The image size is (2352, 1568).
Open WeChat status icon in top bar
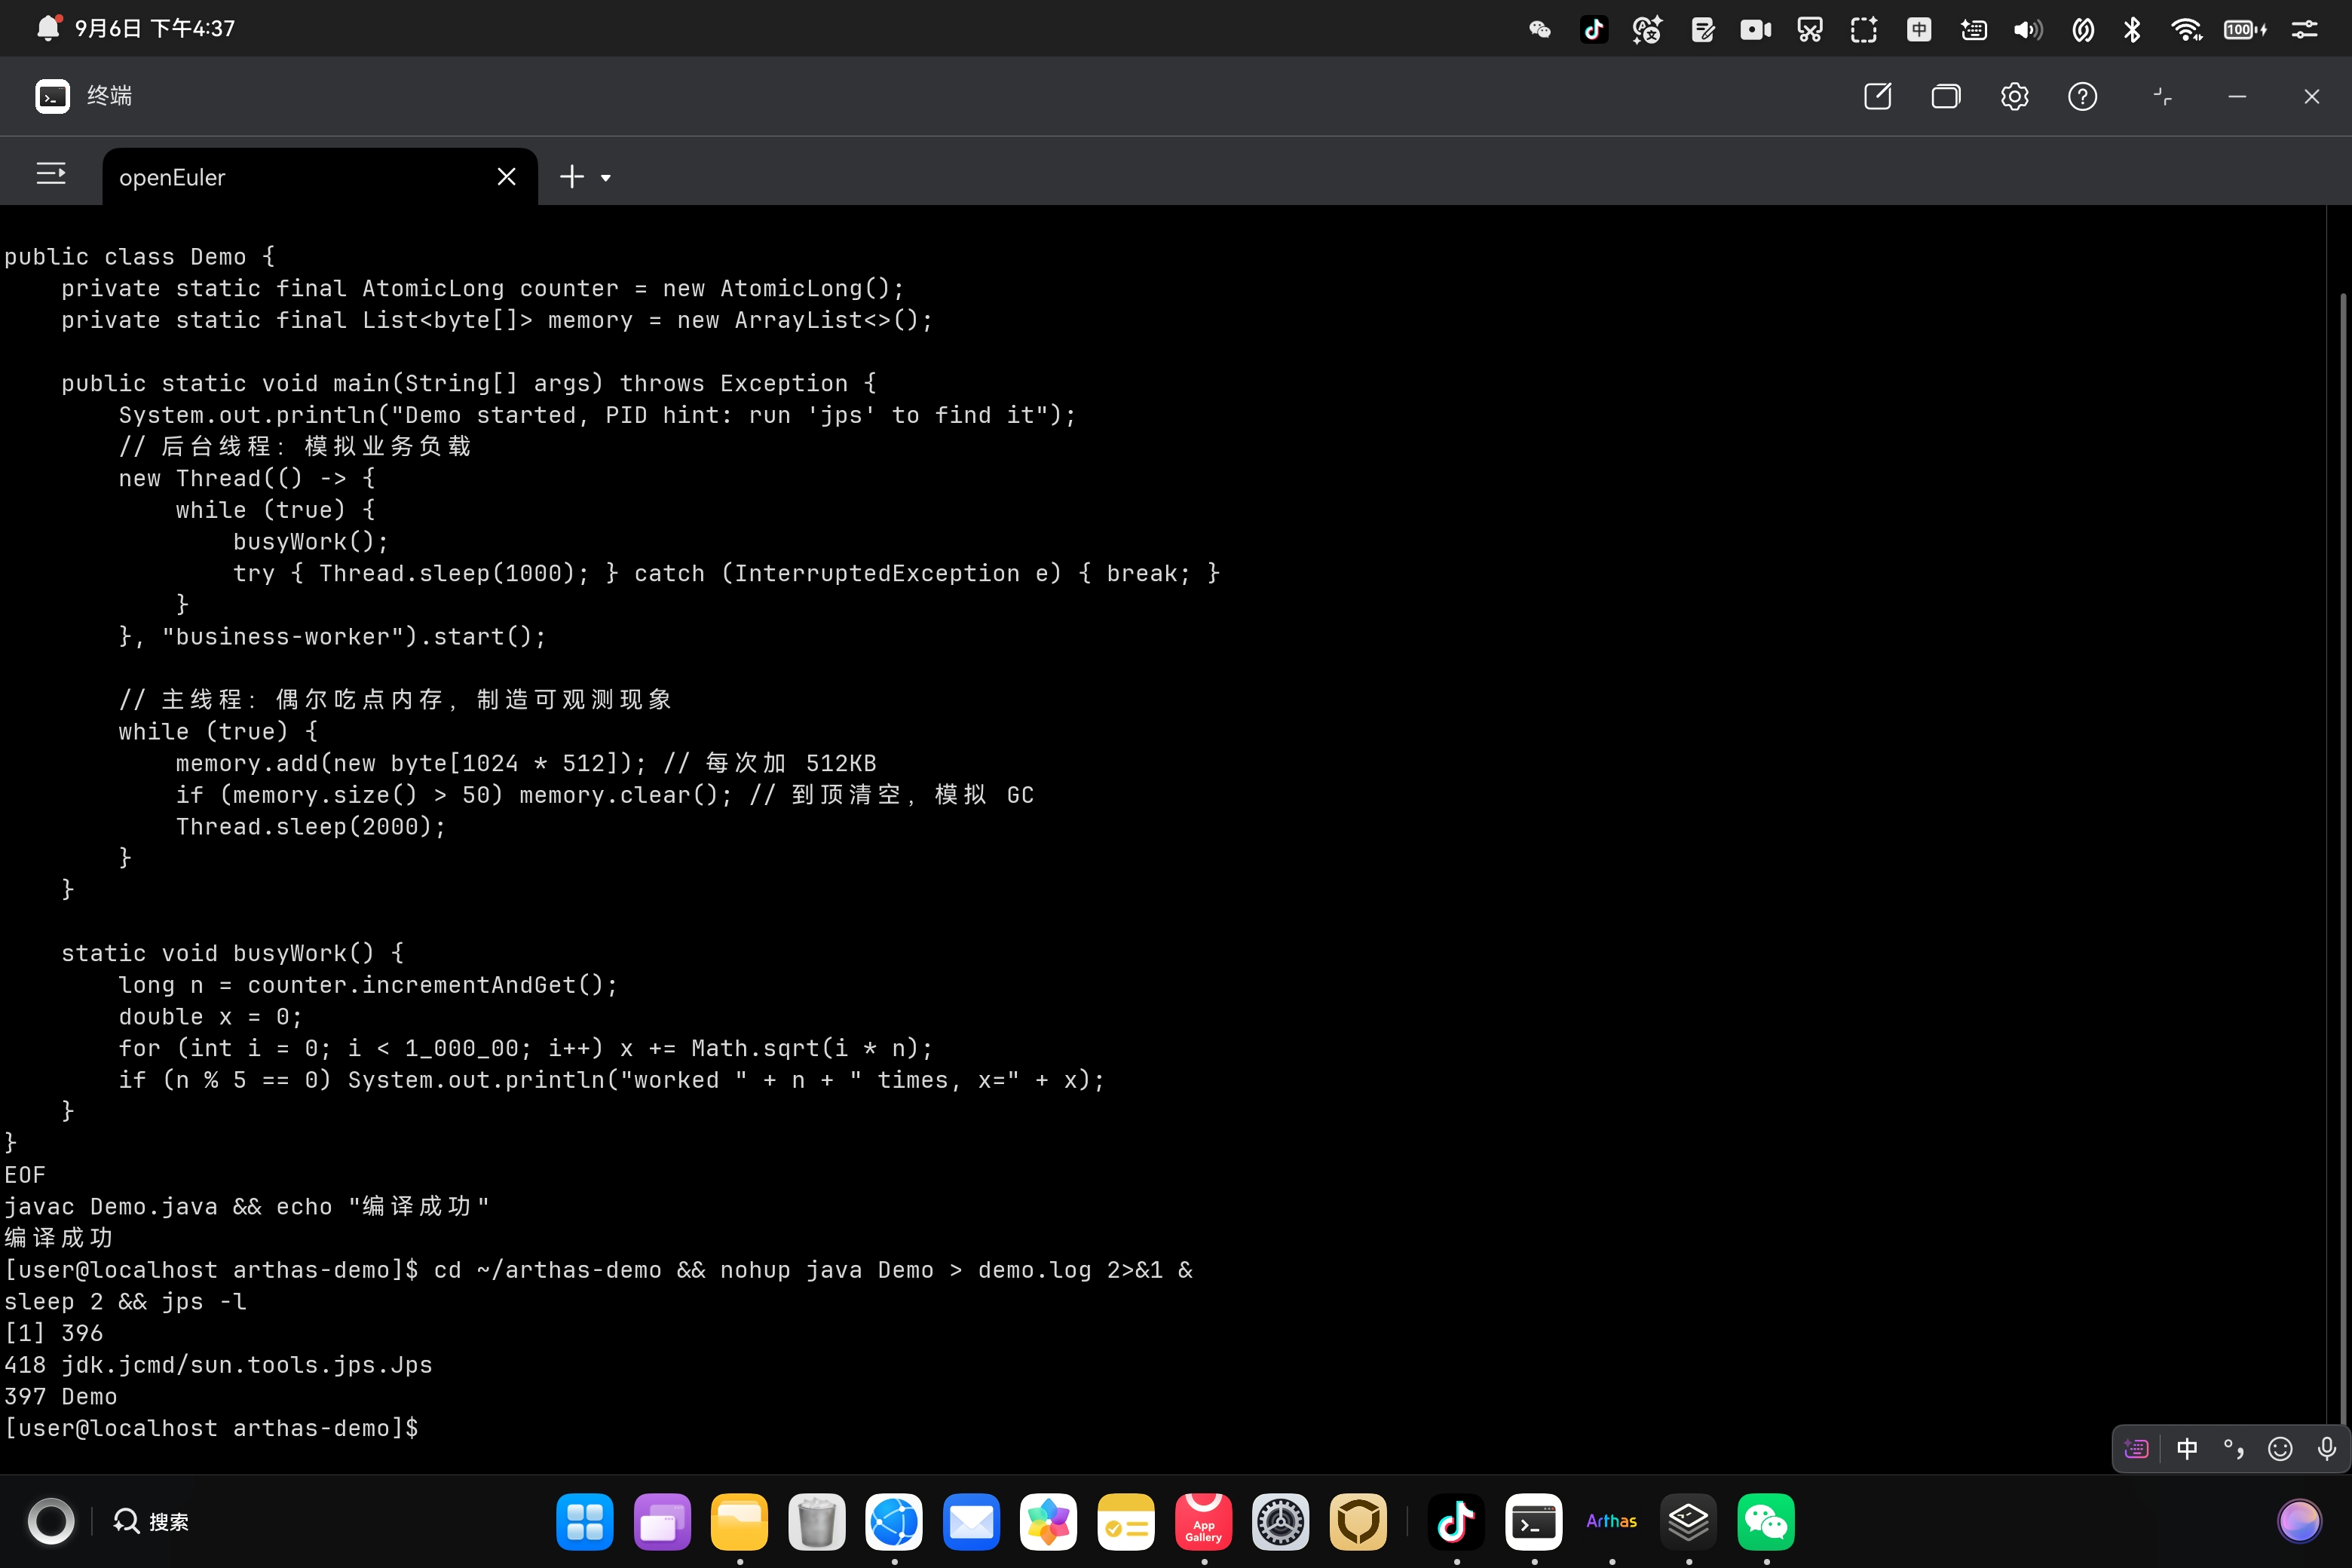[1540, 29]
